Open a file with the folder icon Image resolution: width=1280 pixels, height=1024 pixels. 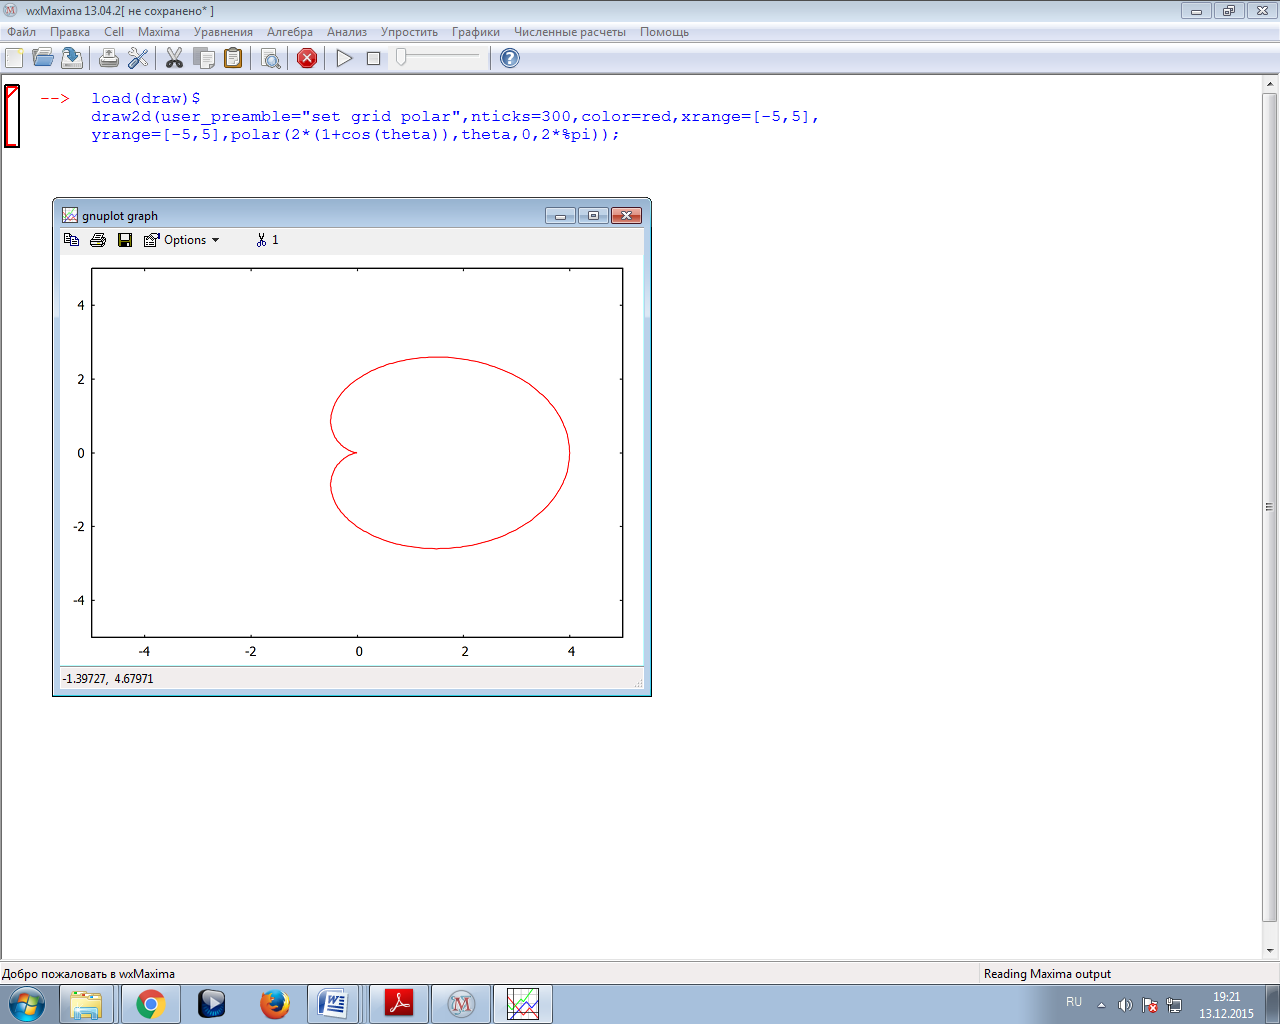pos(43,58)
